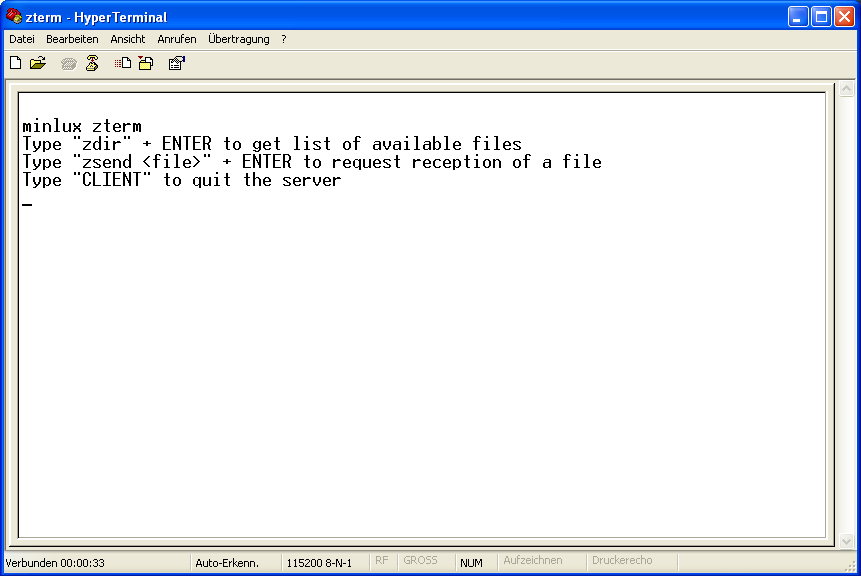Click the grayed Call phone icon

tap(68, 64)
